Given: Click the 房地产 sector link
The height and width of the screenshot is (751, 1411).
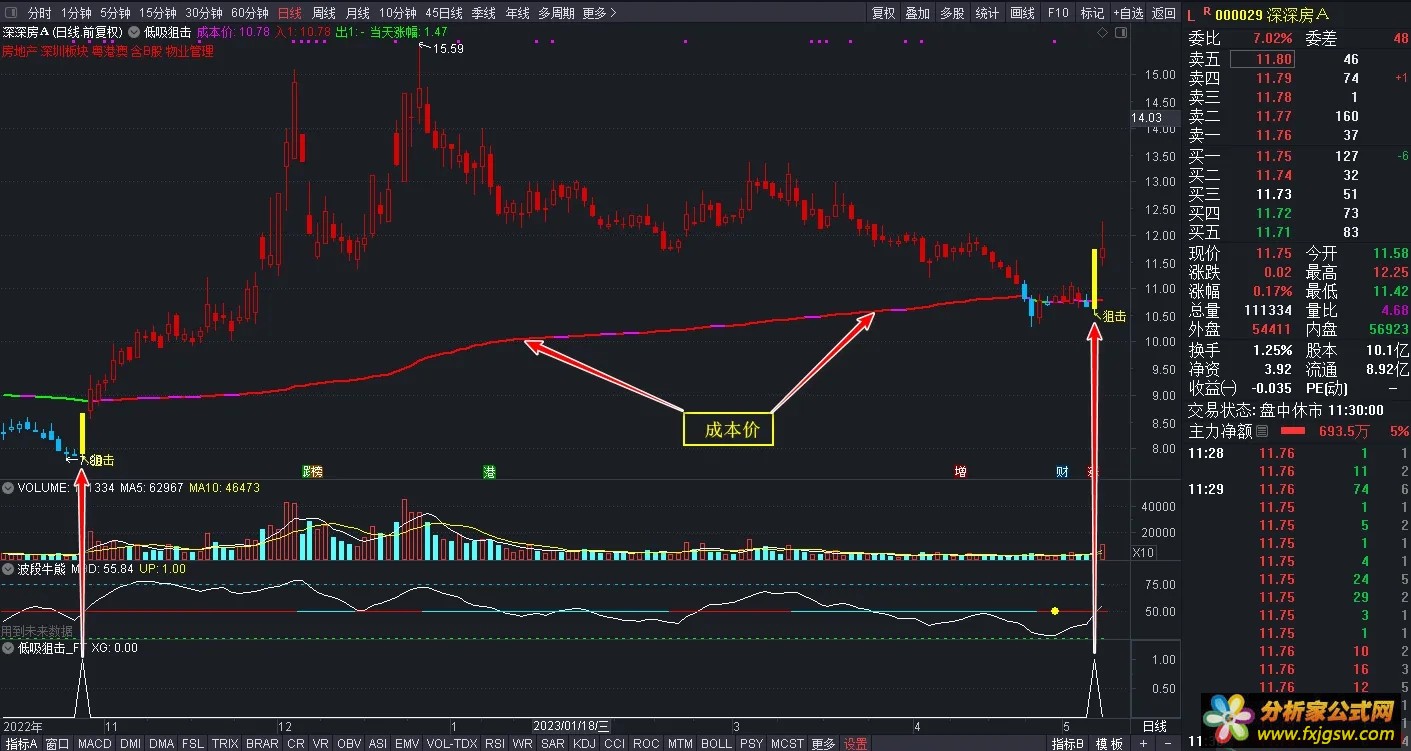Looking at the screenshot, I should tap(19, 51).
